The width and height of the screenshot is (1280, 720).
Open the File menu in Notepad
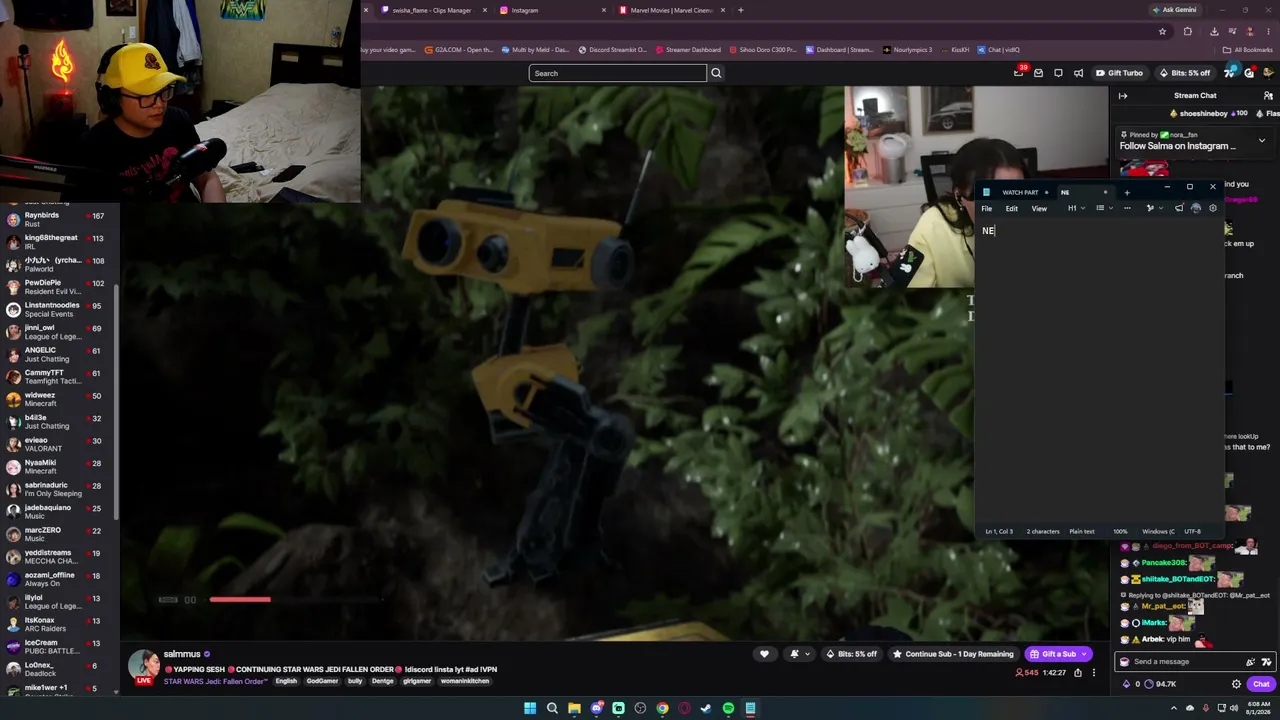[986, 208]
